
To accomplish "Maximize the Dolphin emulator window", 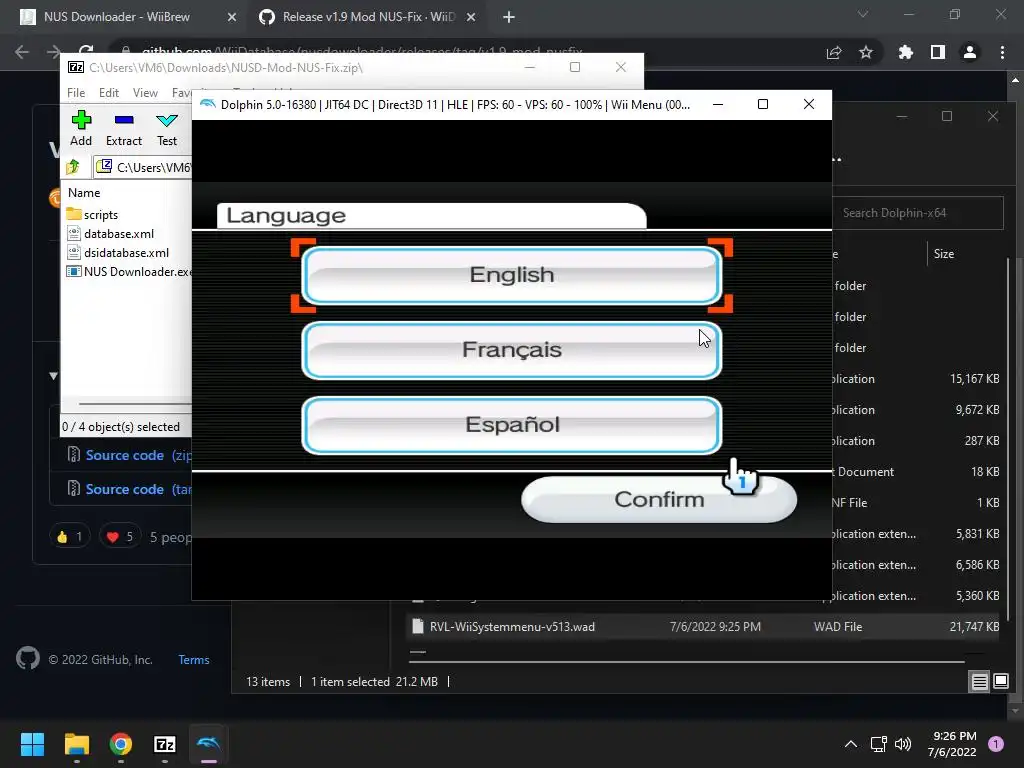I will coord(763,104).
